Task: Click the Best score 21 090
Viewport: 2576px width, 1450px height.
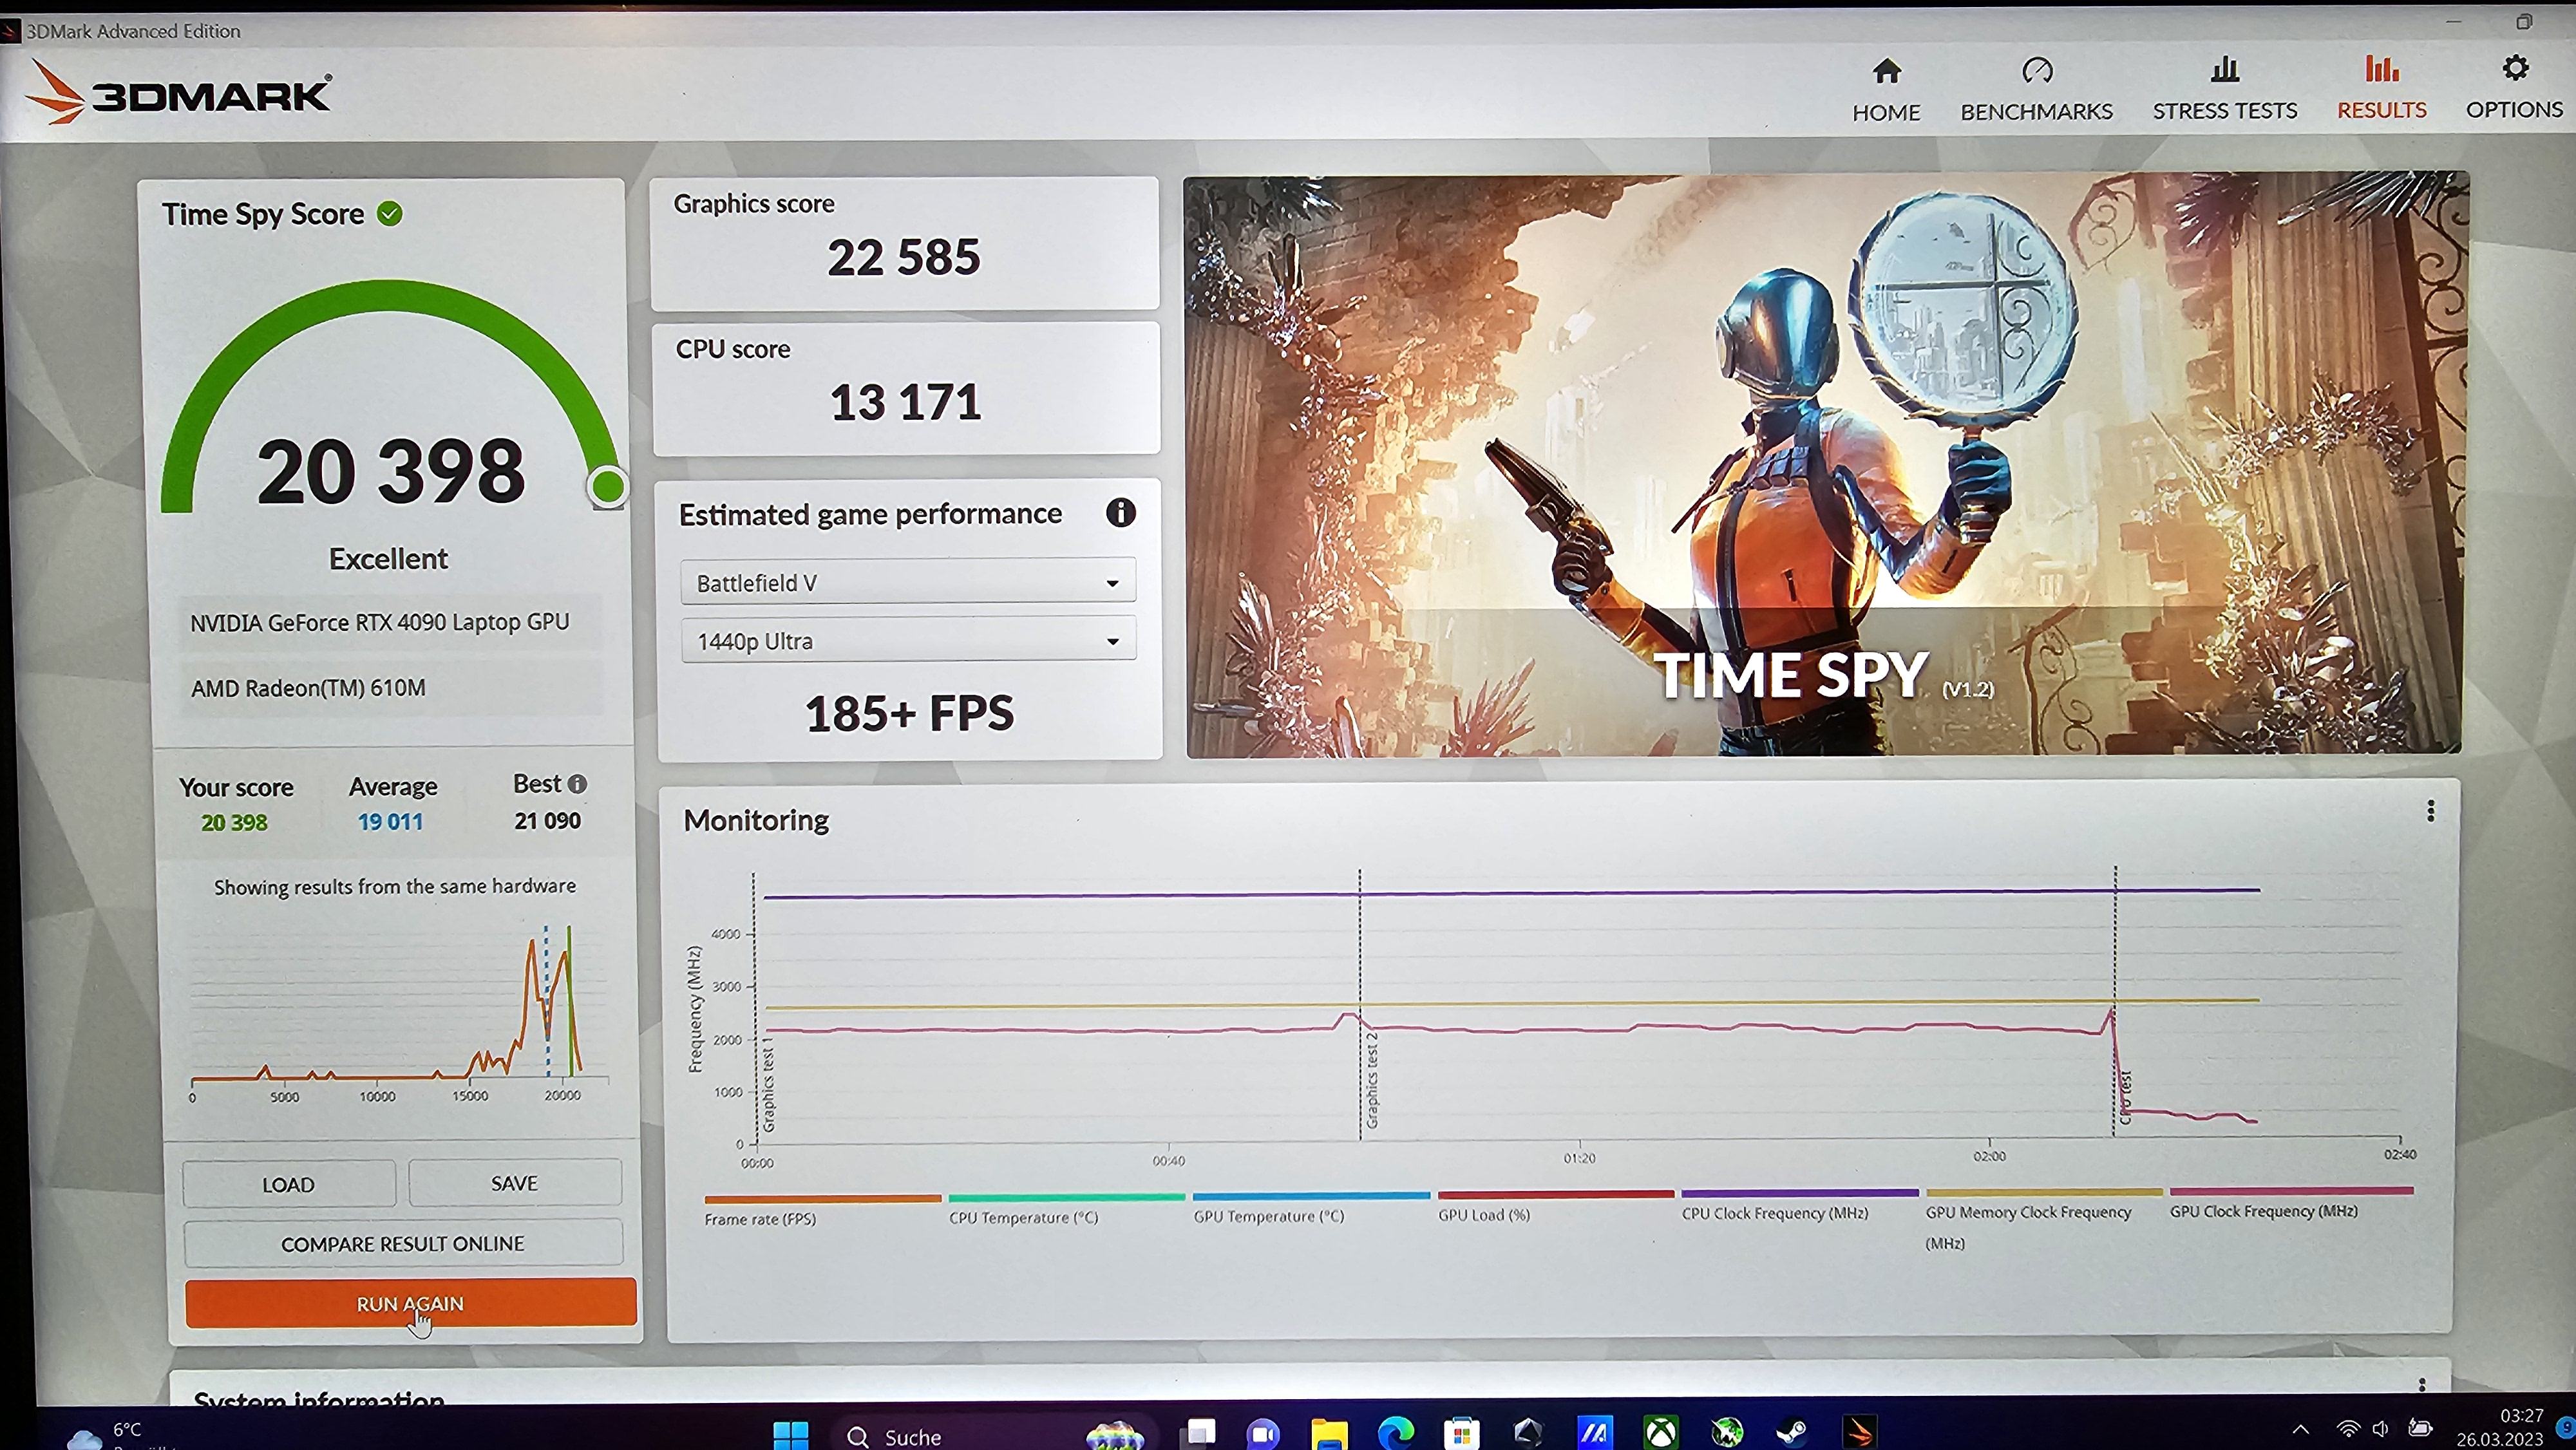Action: (x=547, y=820)
